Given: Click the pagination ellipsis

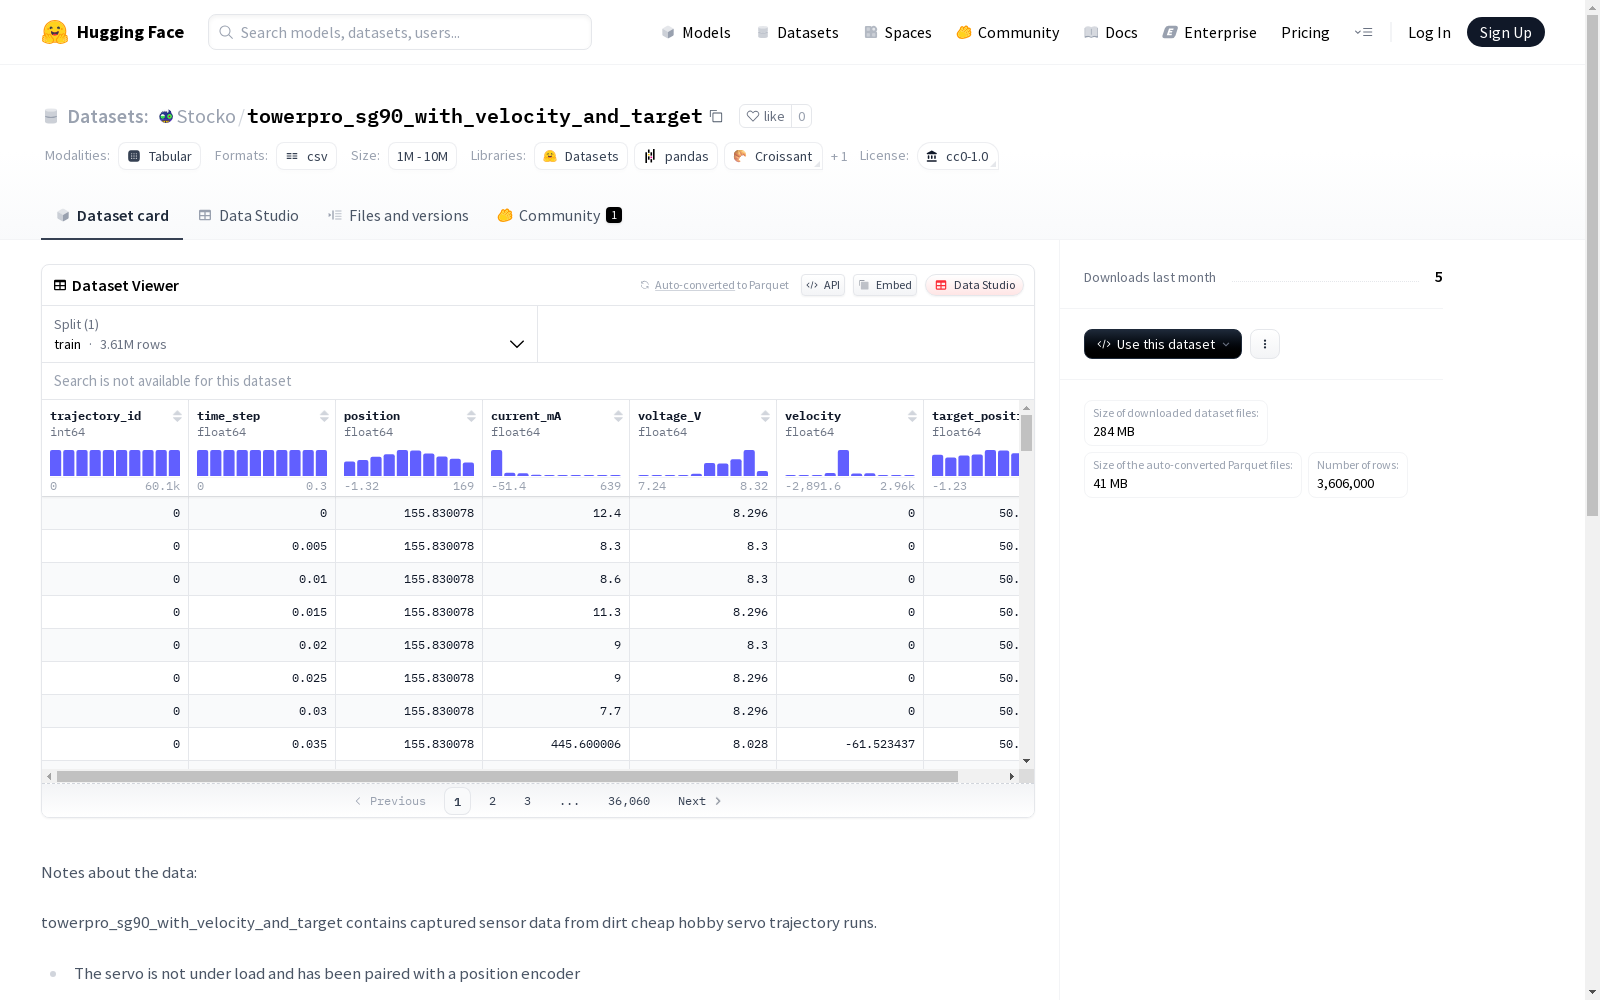Looking at the screenshot, I should pyautogui.click(x=569, y=801).
